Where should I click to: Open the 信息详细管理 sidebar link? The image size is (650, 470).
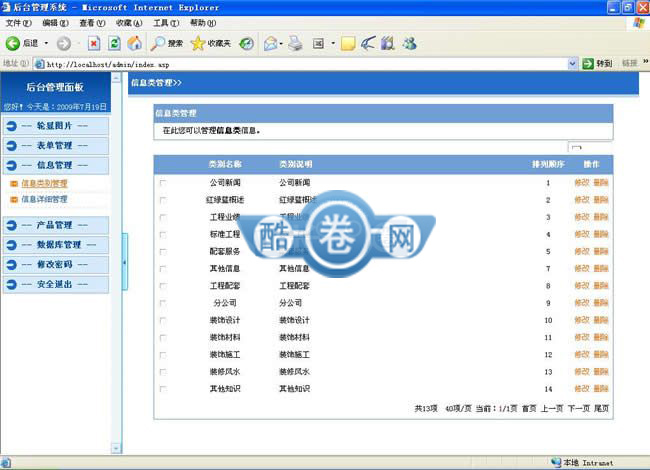[x=44, y=199]
